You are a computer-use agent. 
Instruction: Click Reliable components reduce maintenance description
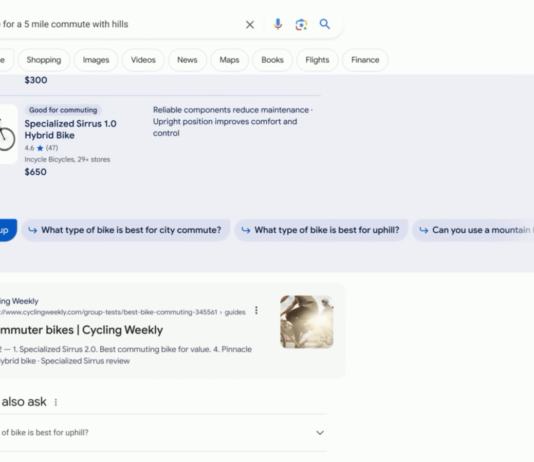pos(233,122)
